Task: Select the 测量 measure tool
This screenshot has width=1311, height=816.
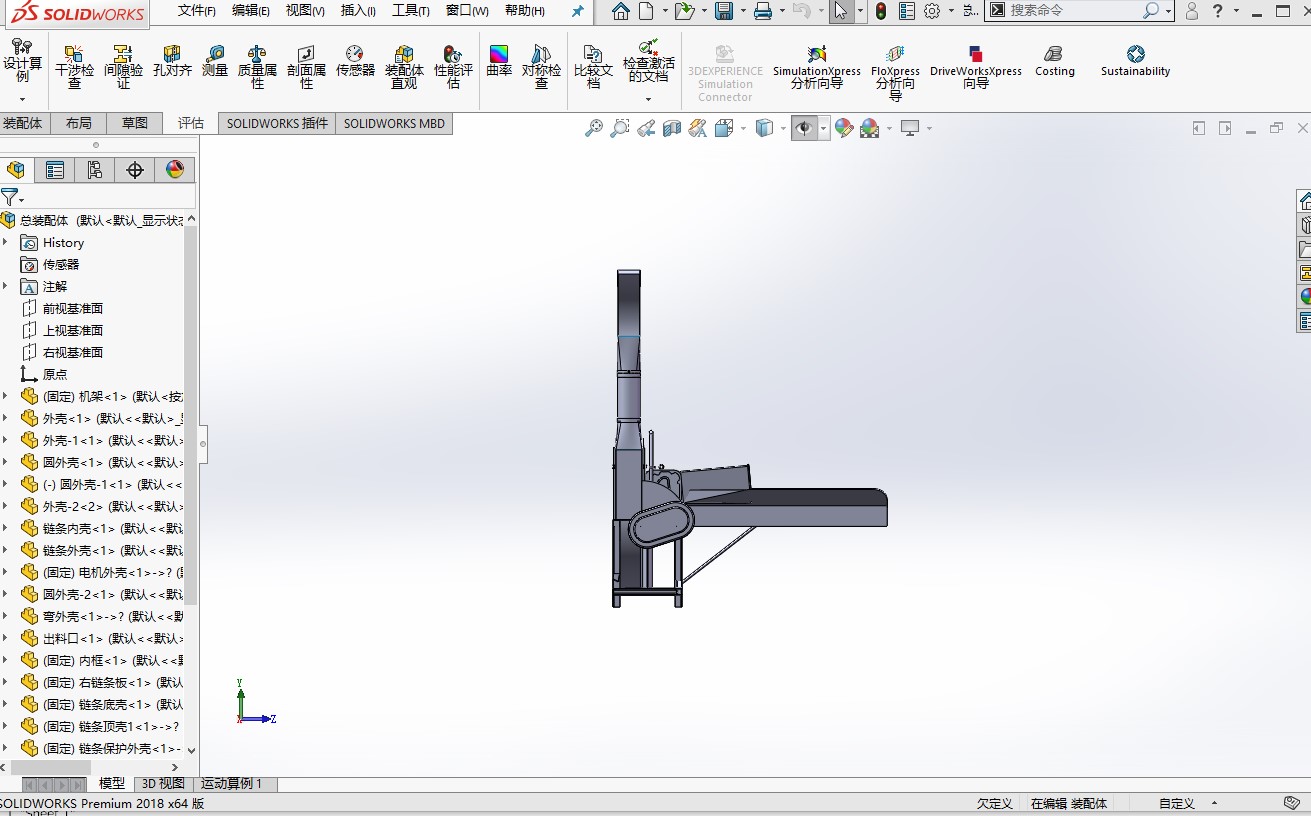Action: coord(215,62)
